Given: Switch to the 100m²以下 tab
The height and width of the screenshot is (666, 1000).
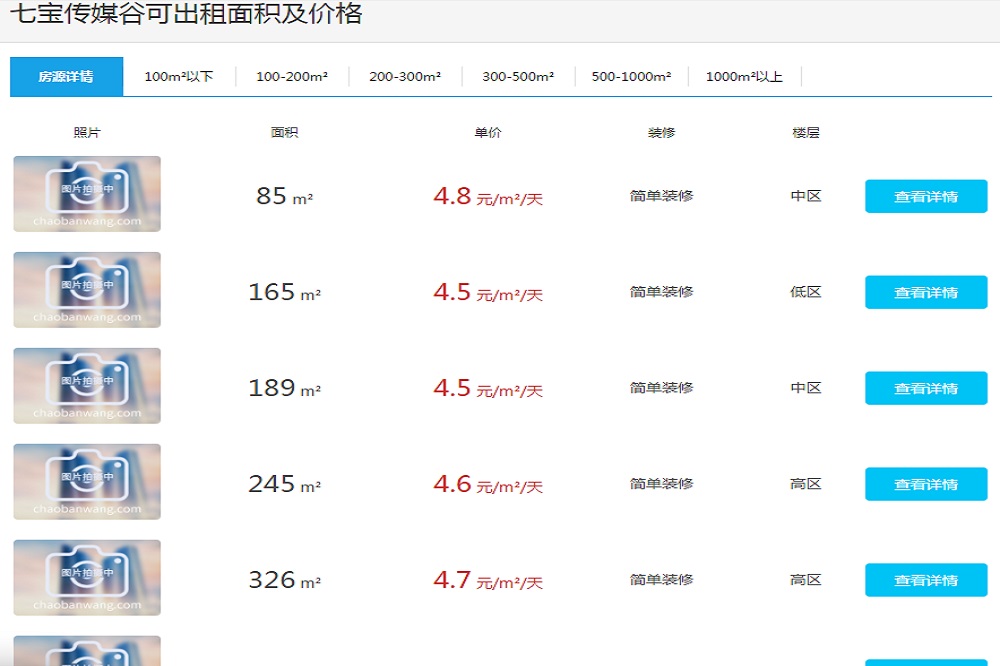Looking at the screenshot, I should pyautogui.click(x=179, y=77).
